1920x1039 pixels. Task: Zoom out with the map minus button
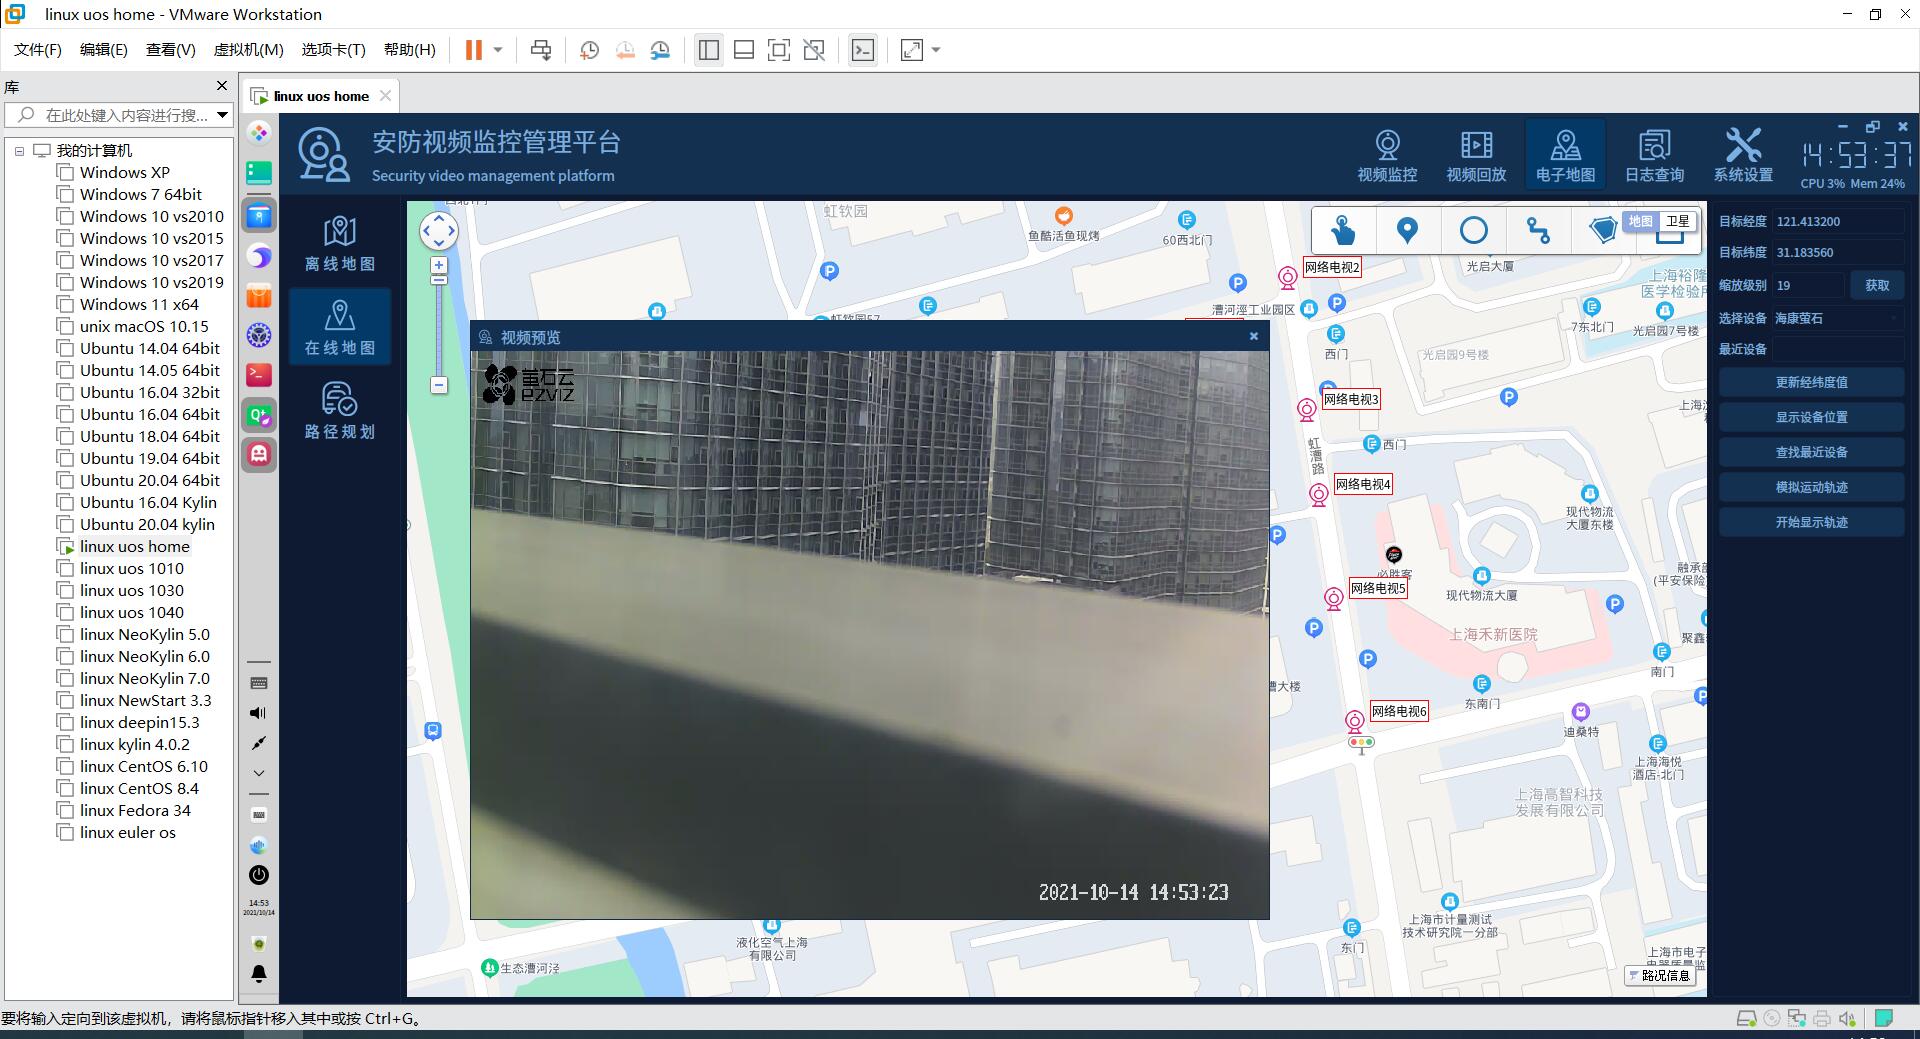pos(438,385)
